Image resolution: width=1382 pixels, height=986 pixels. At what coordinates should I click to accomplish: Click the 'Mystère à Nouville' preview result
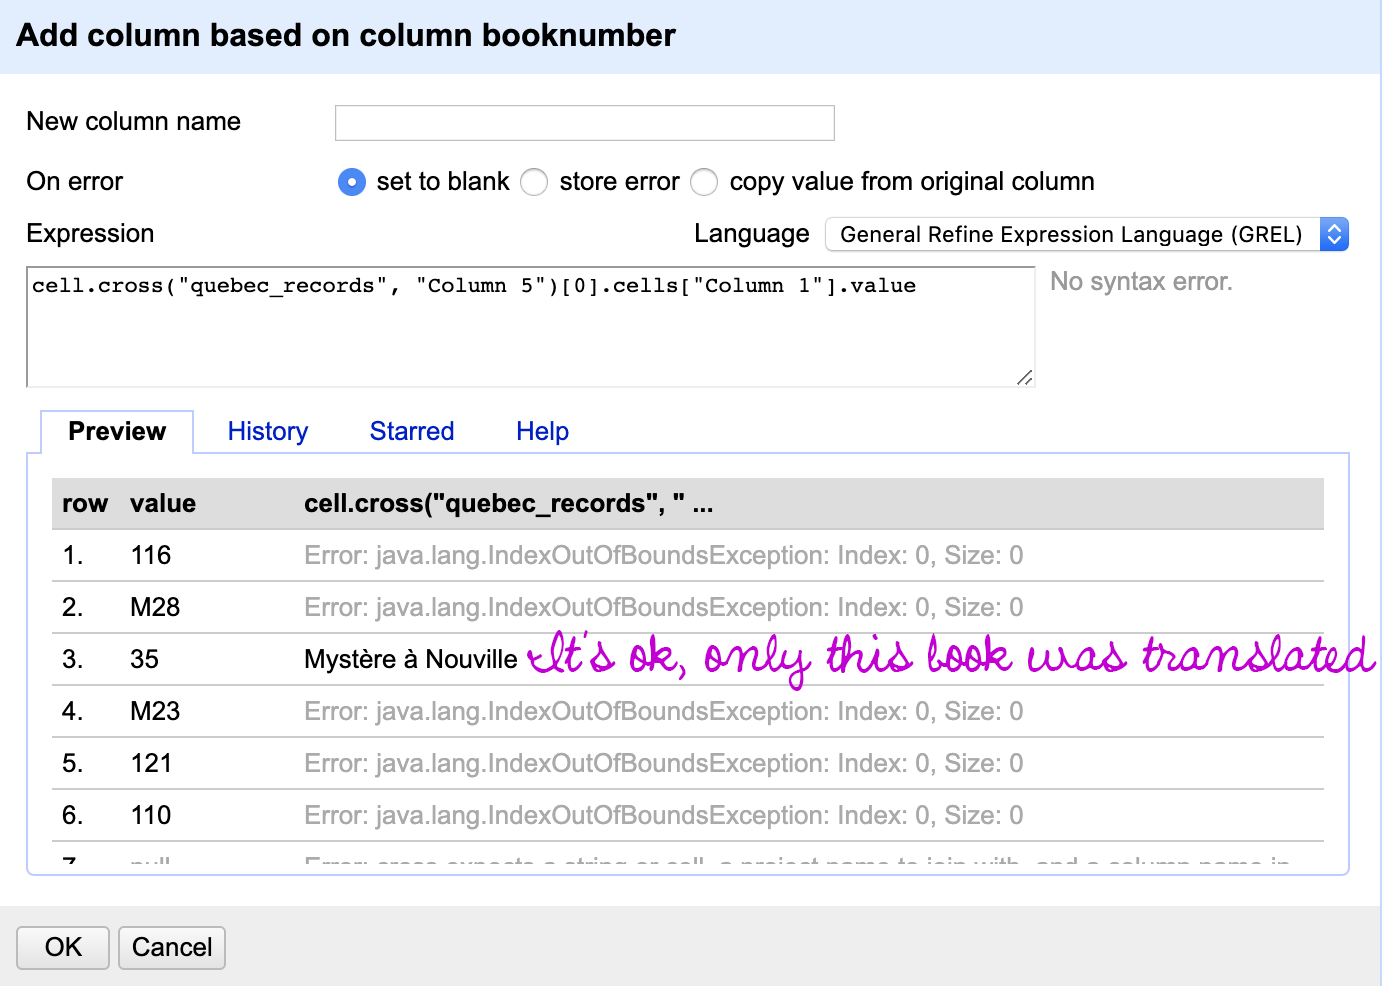[411, 659]
